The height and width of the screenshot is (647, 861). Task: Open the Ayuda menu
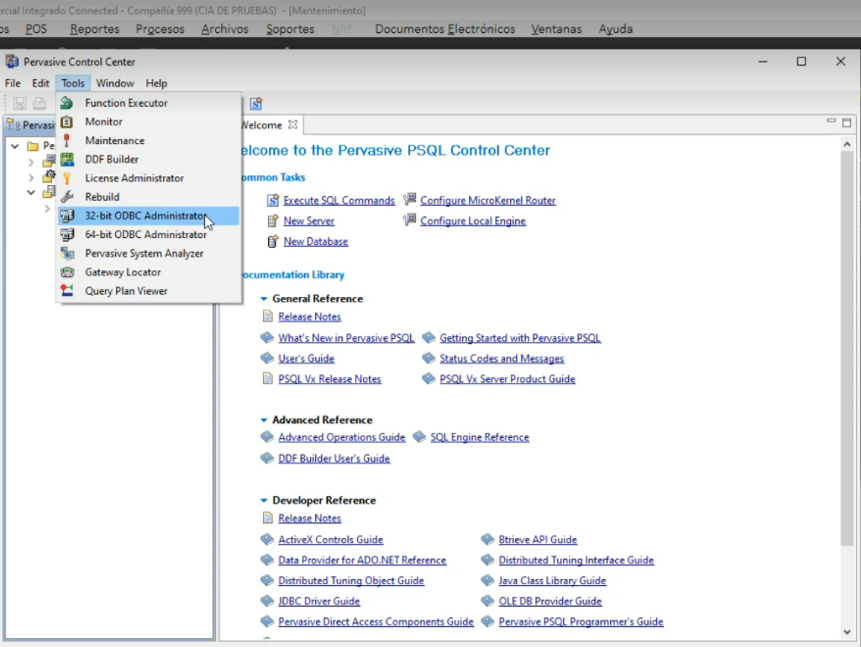[614, 29]
